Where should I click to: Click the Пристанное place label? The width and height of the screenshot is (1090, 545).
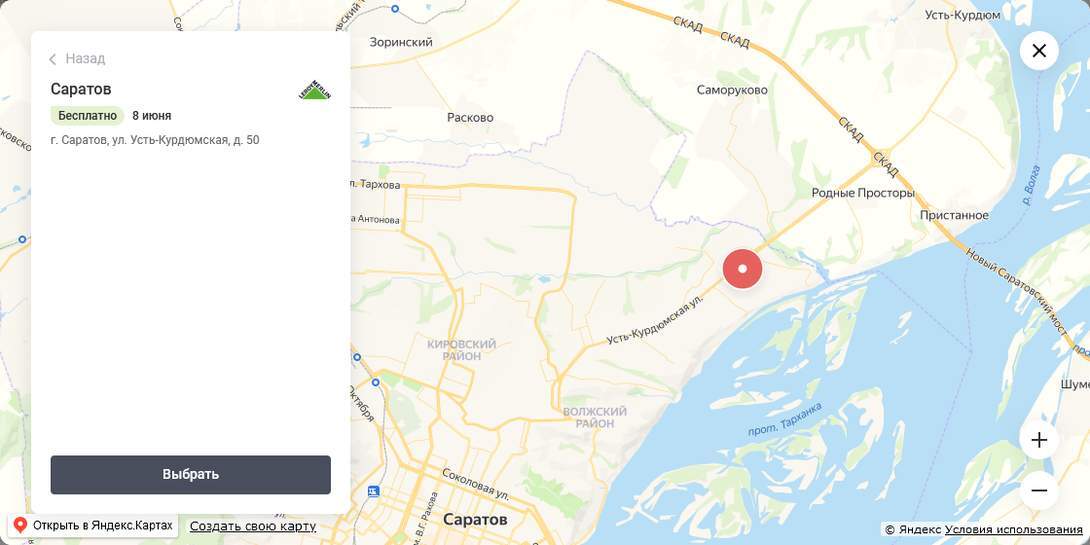(954, 215)
